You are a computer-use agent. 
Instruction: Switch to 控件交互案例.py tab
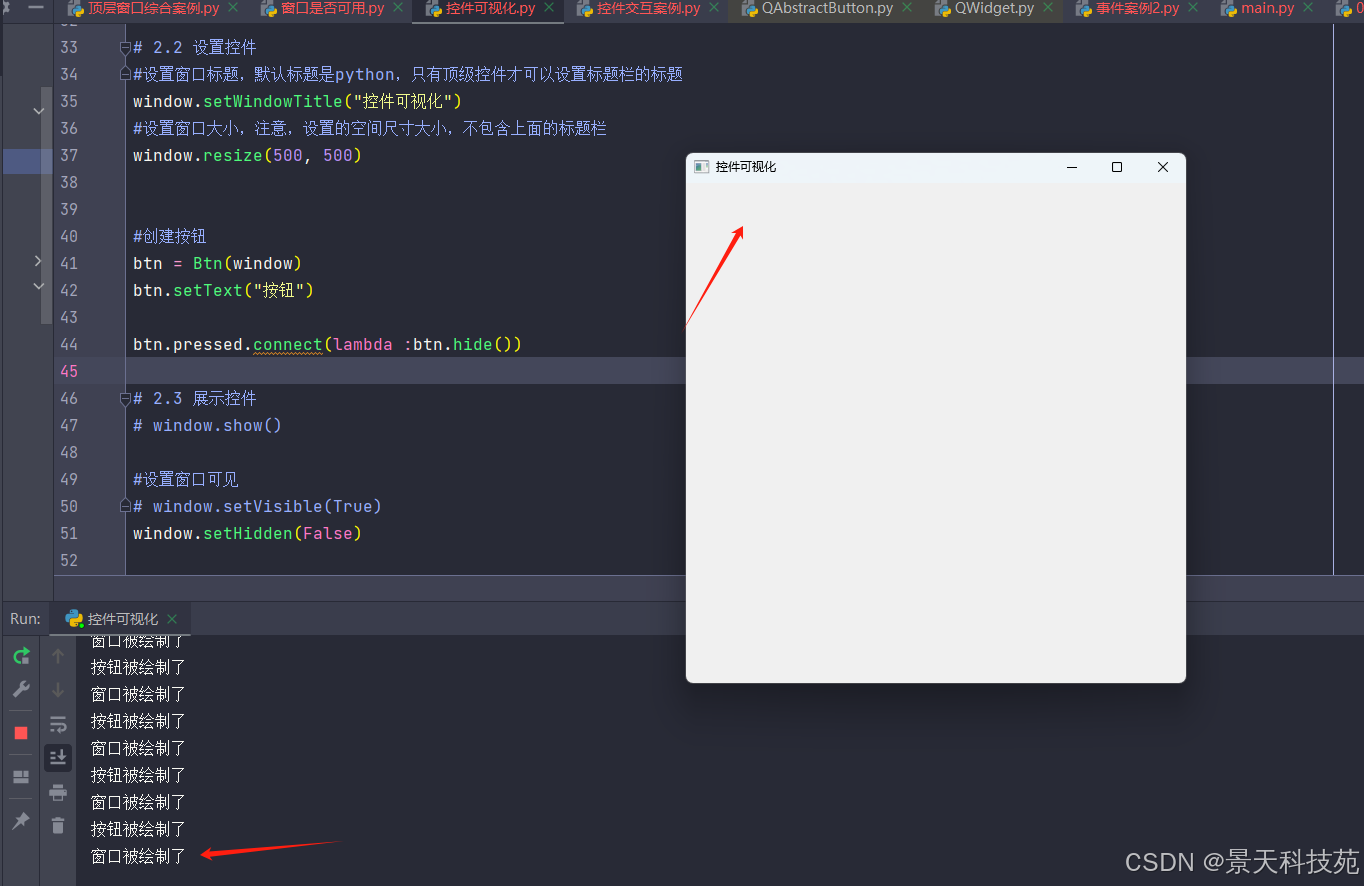click(x=648, y=8)
